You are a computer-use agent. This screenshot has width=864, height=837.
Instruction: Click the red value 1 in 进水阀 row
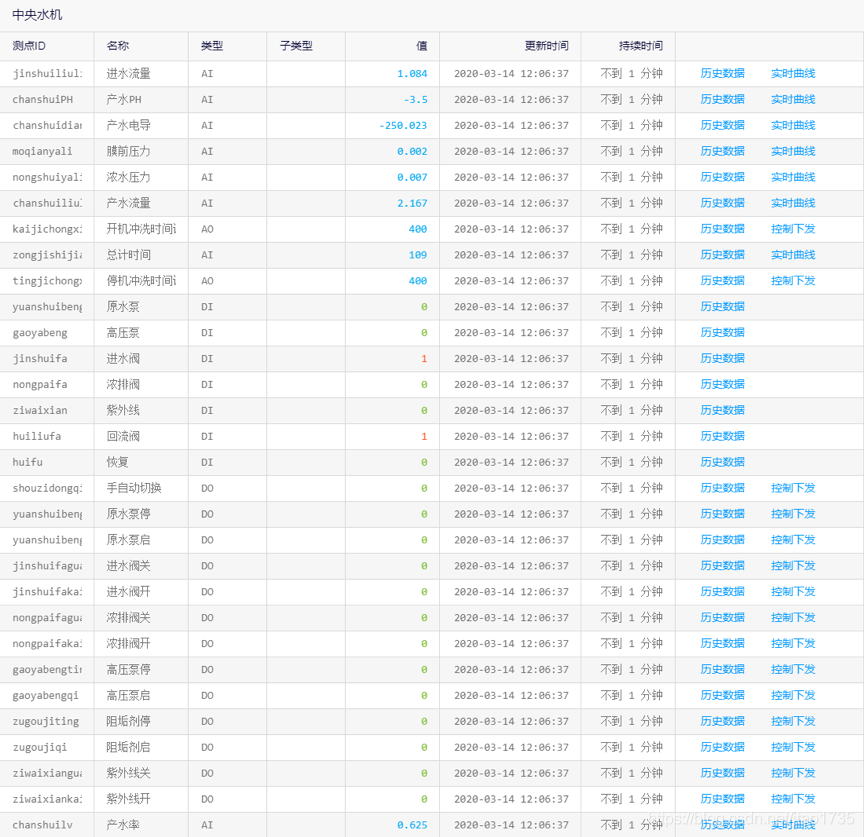click(424, 358)
